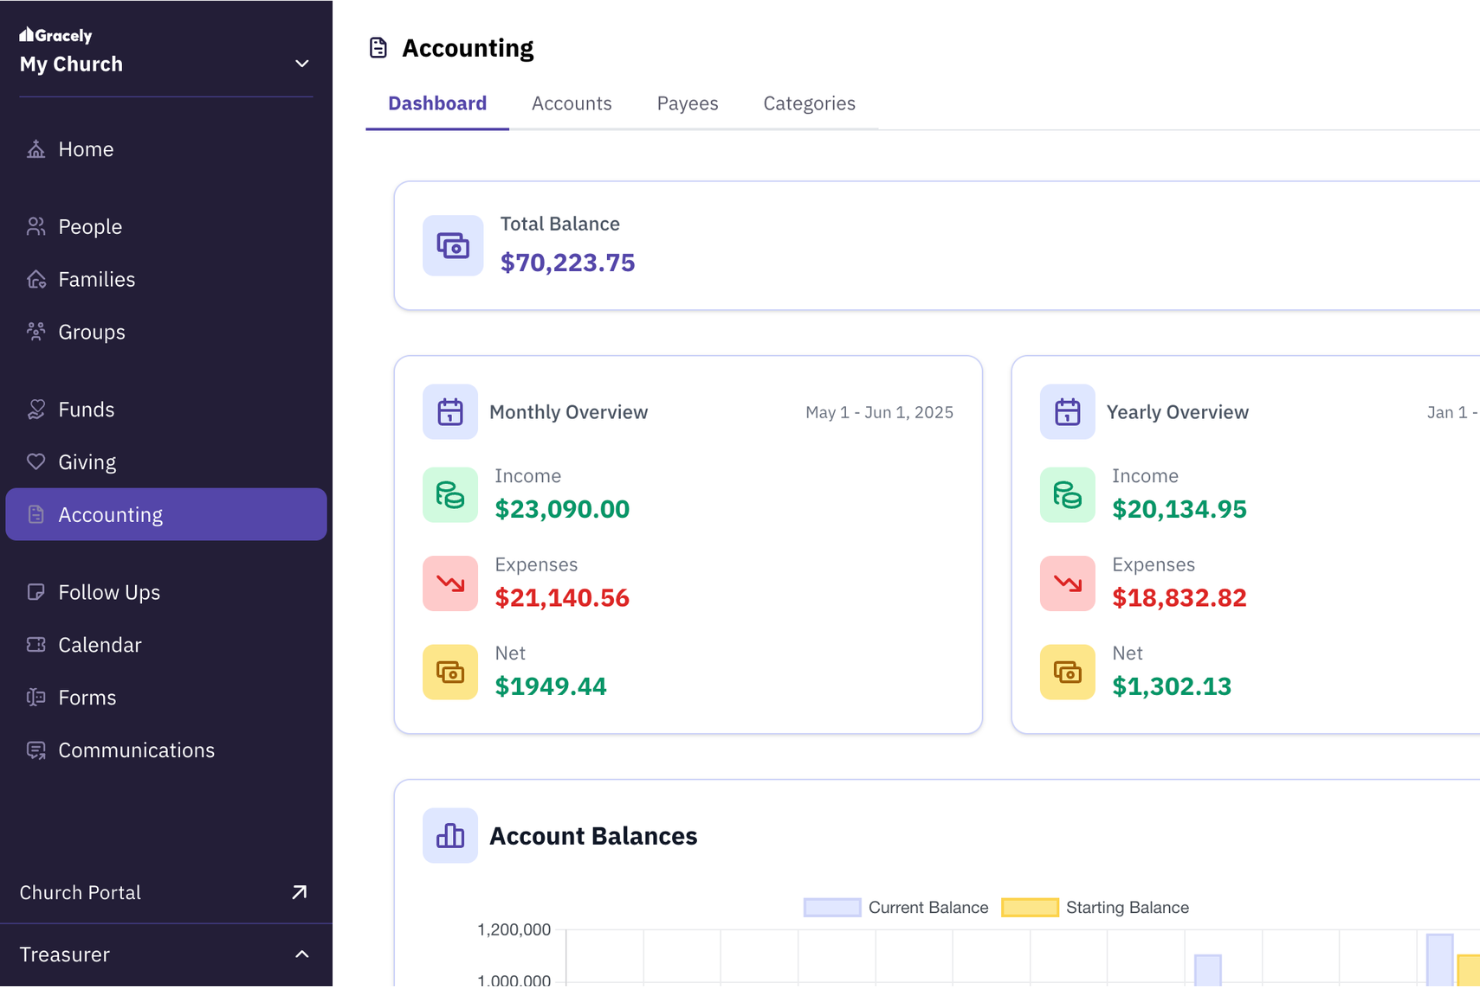Open the Church Portal link
This screenshot has width=1480, height=987.
[x=166, y=892]
